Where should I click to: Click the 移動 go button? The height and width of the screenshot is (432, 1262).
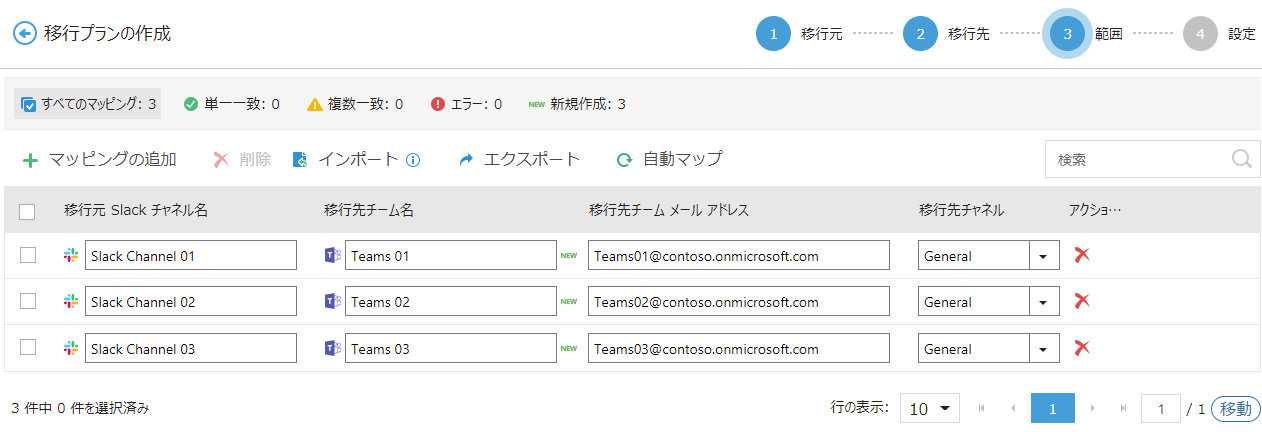point(1235,408)
